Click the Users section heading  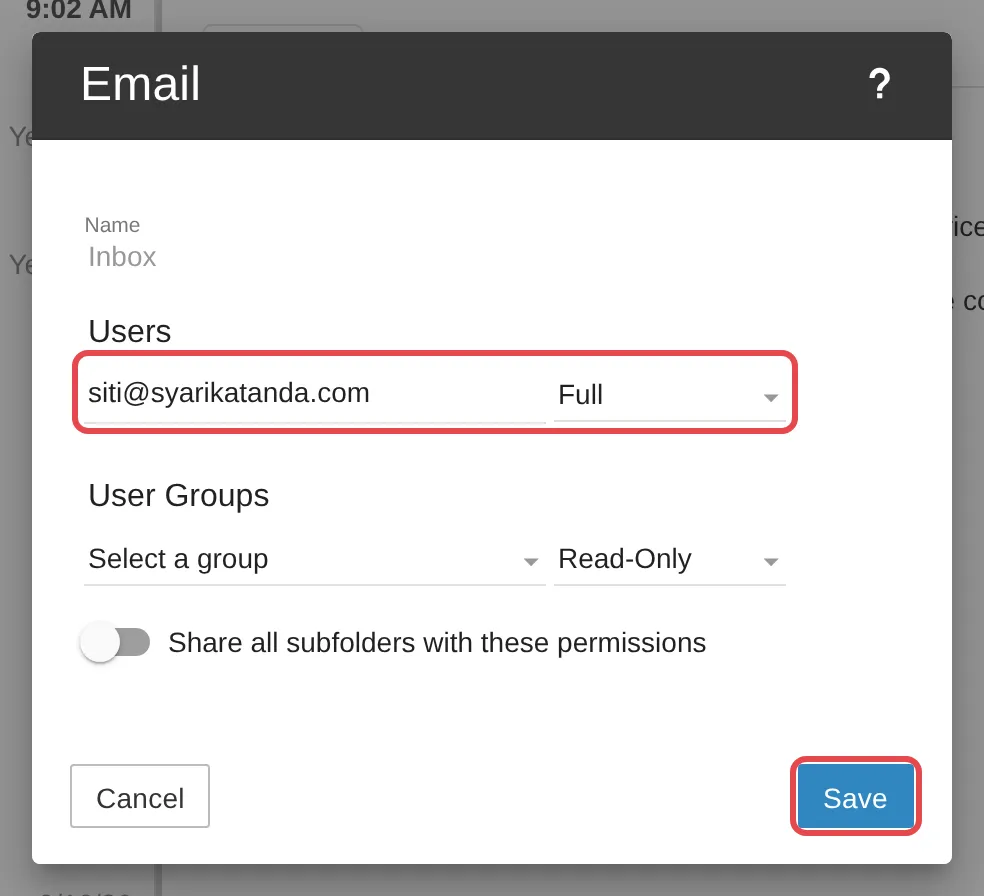[129, 331]
